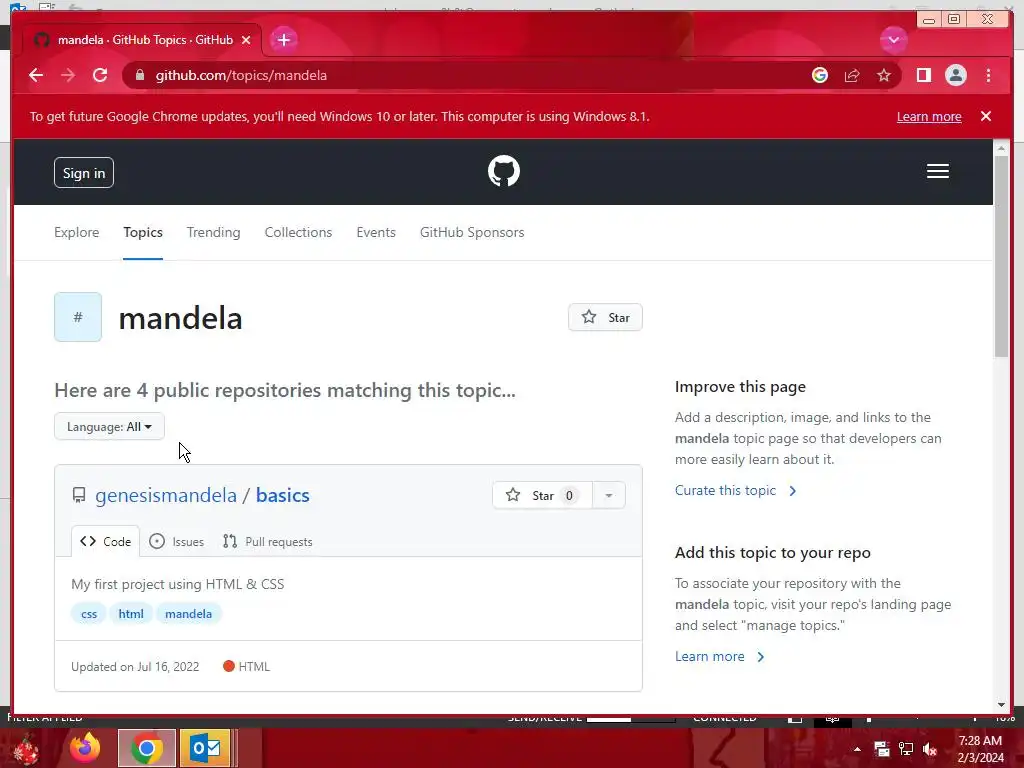
Task: Close the mandela GitHub Topics tab
Action: (246, 40)
